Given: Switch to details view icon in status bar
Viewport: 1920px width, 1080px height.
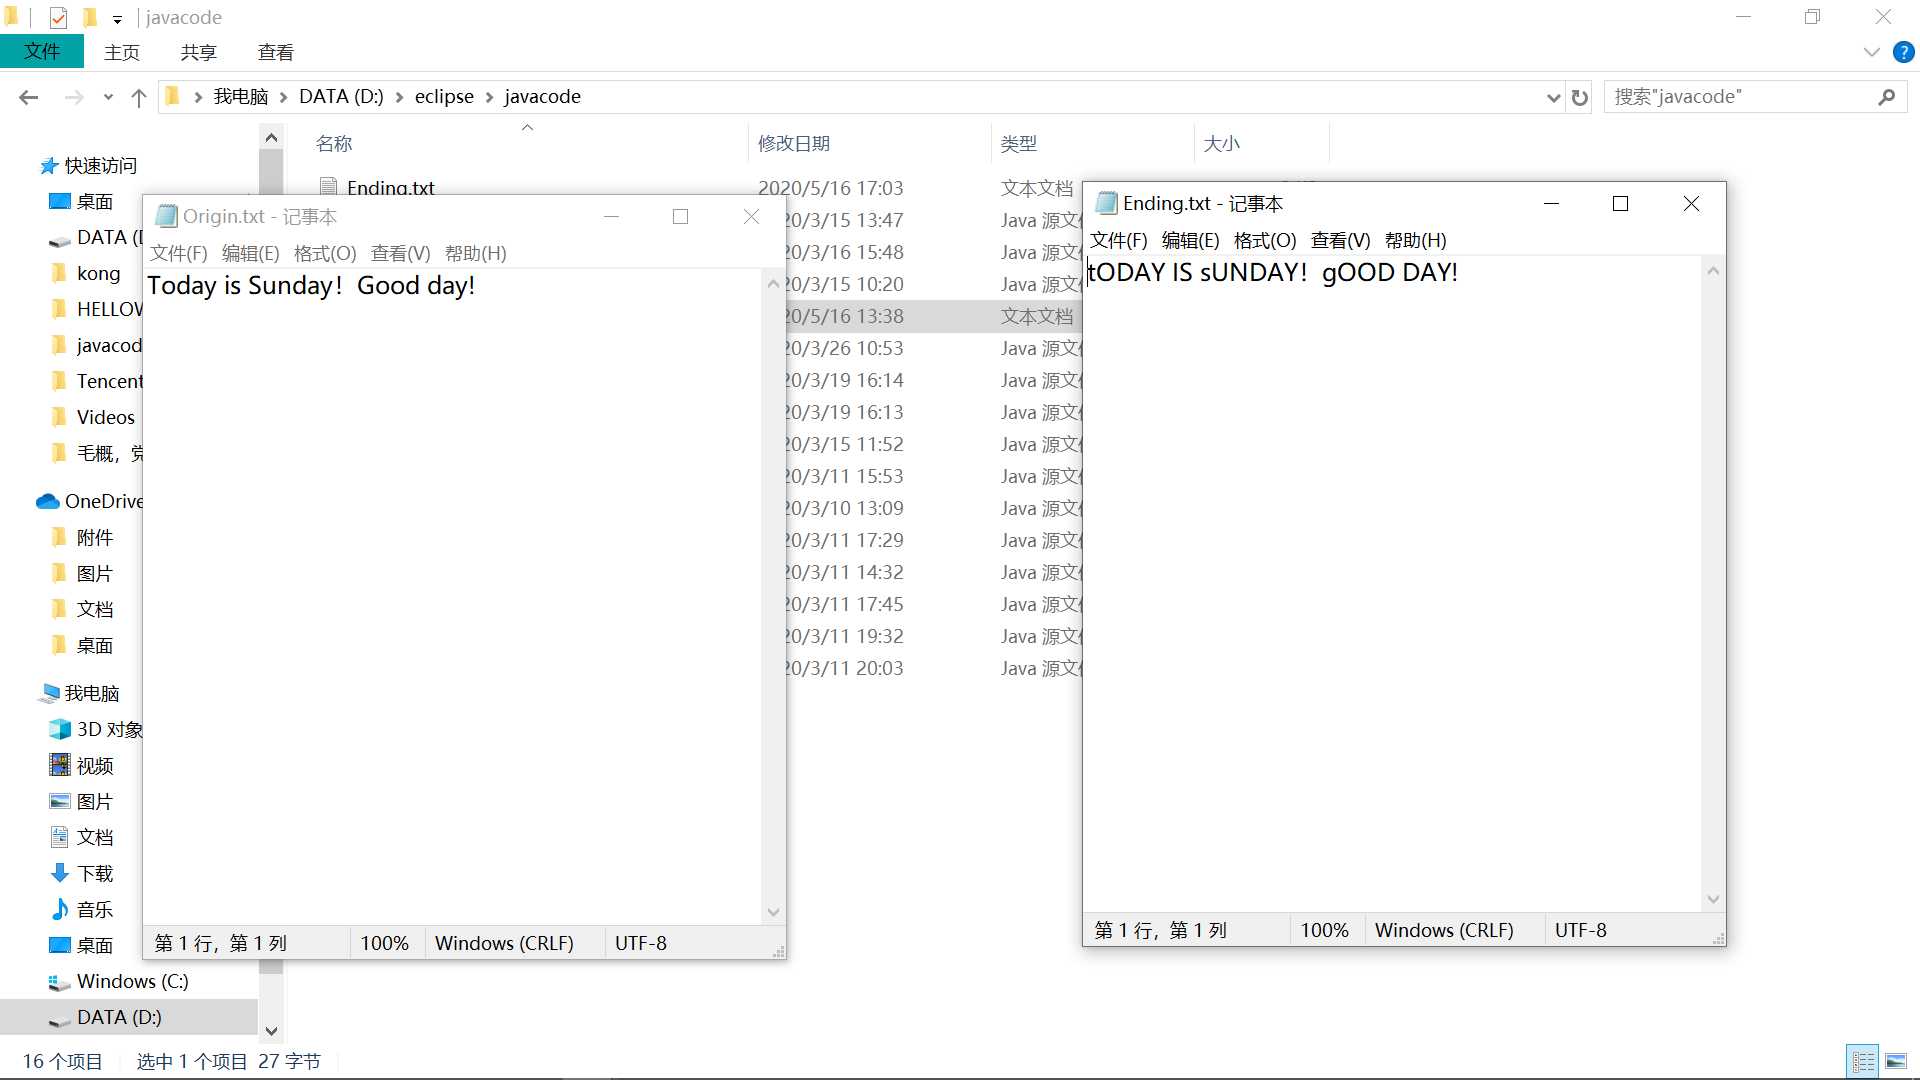Looking at the screenshot, I should click(x=1863, y=1062).
